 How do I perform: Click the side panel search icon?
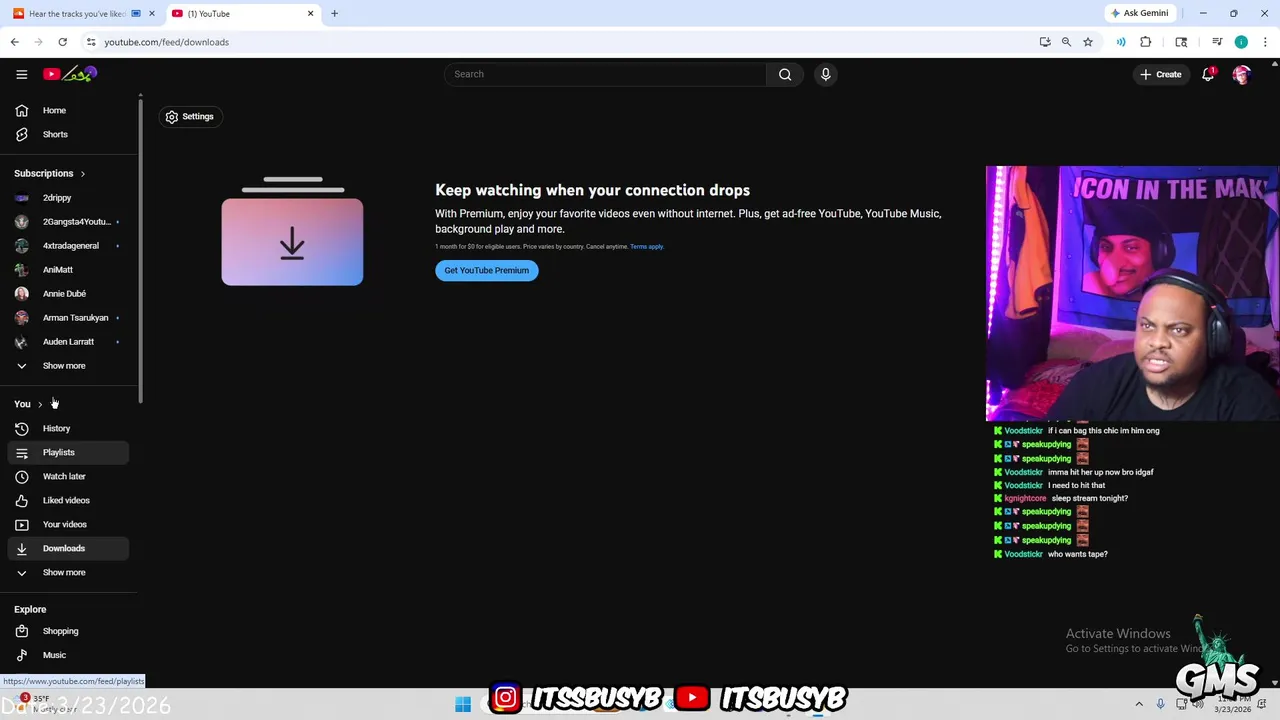point(1181,42)
